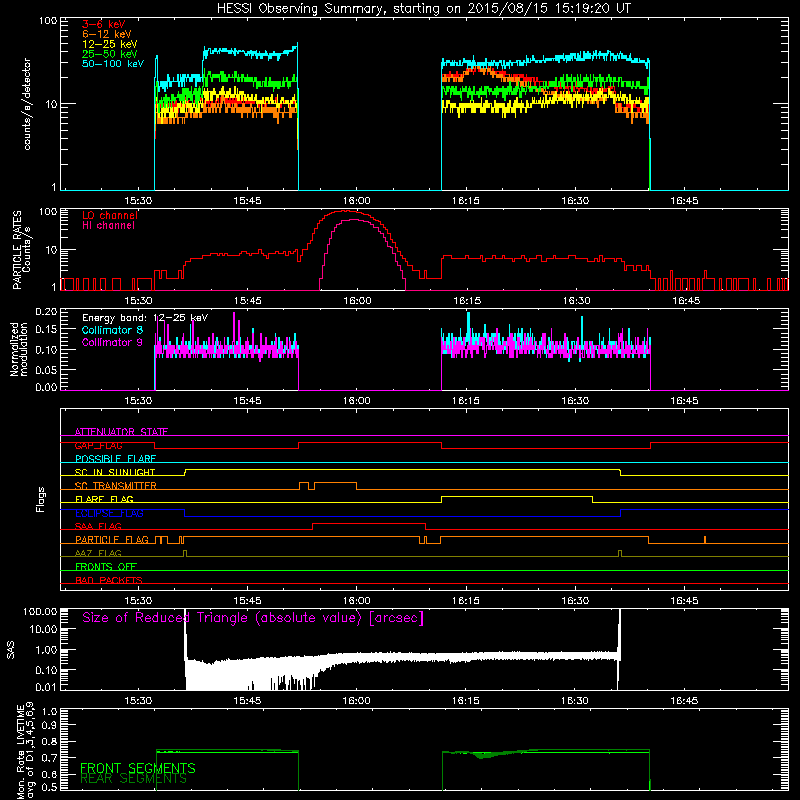The height and width of the screenshot is (800, 800).
Task: Select the "Collimator 9" legend label
Action: coord(112,342)
